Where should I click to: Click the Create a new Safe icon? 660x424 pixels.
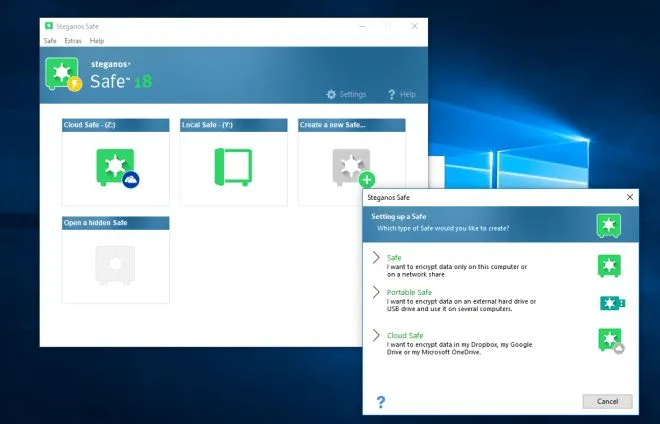351,167
